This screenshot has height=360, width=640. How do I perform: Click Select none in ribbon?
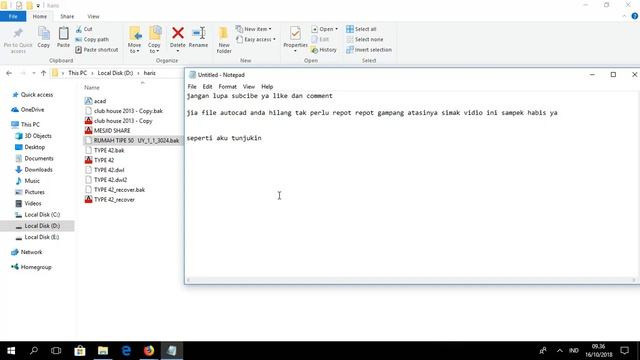click(364, 40)
